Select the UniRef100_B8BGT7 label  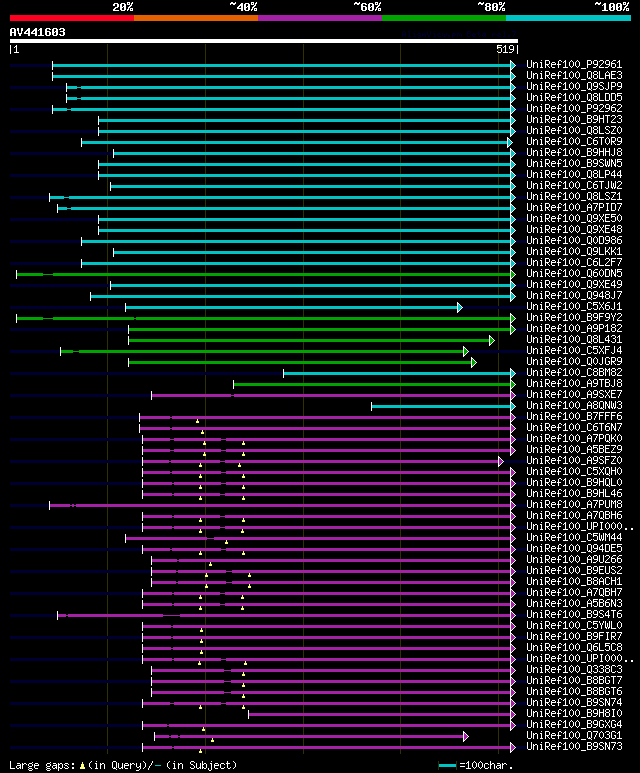click(574, 680)
